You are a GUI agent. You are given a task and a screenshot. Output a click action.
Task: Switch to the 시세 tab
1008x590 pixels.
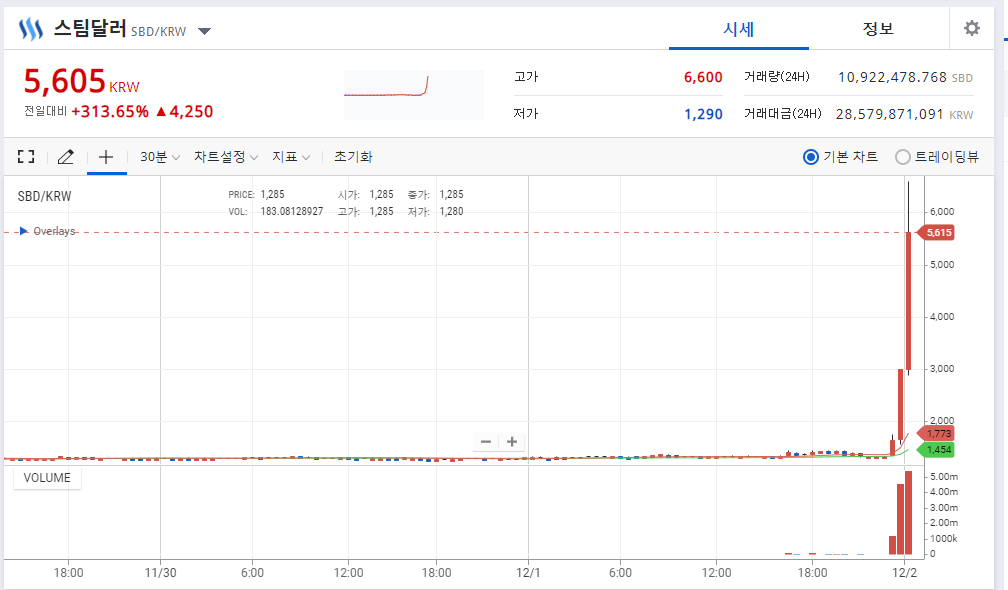pos(739,29)
